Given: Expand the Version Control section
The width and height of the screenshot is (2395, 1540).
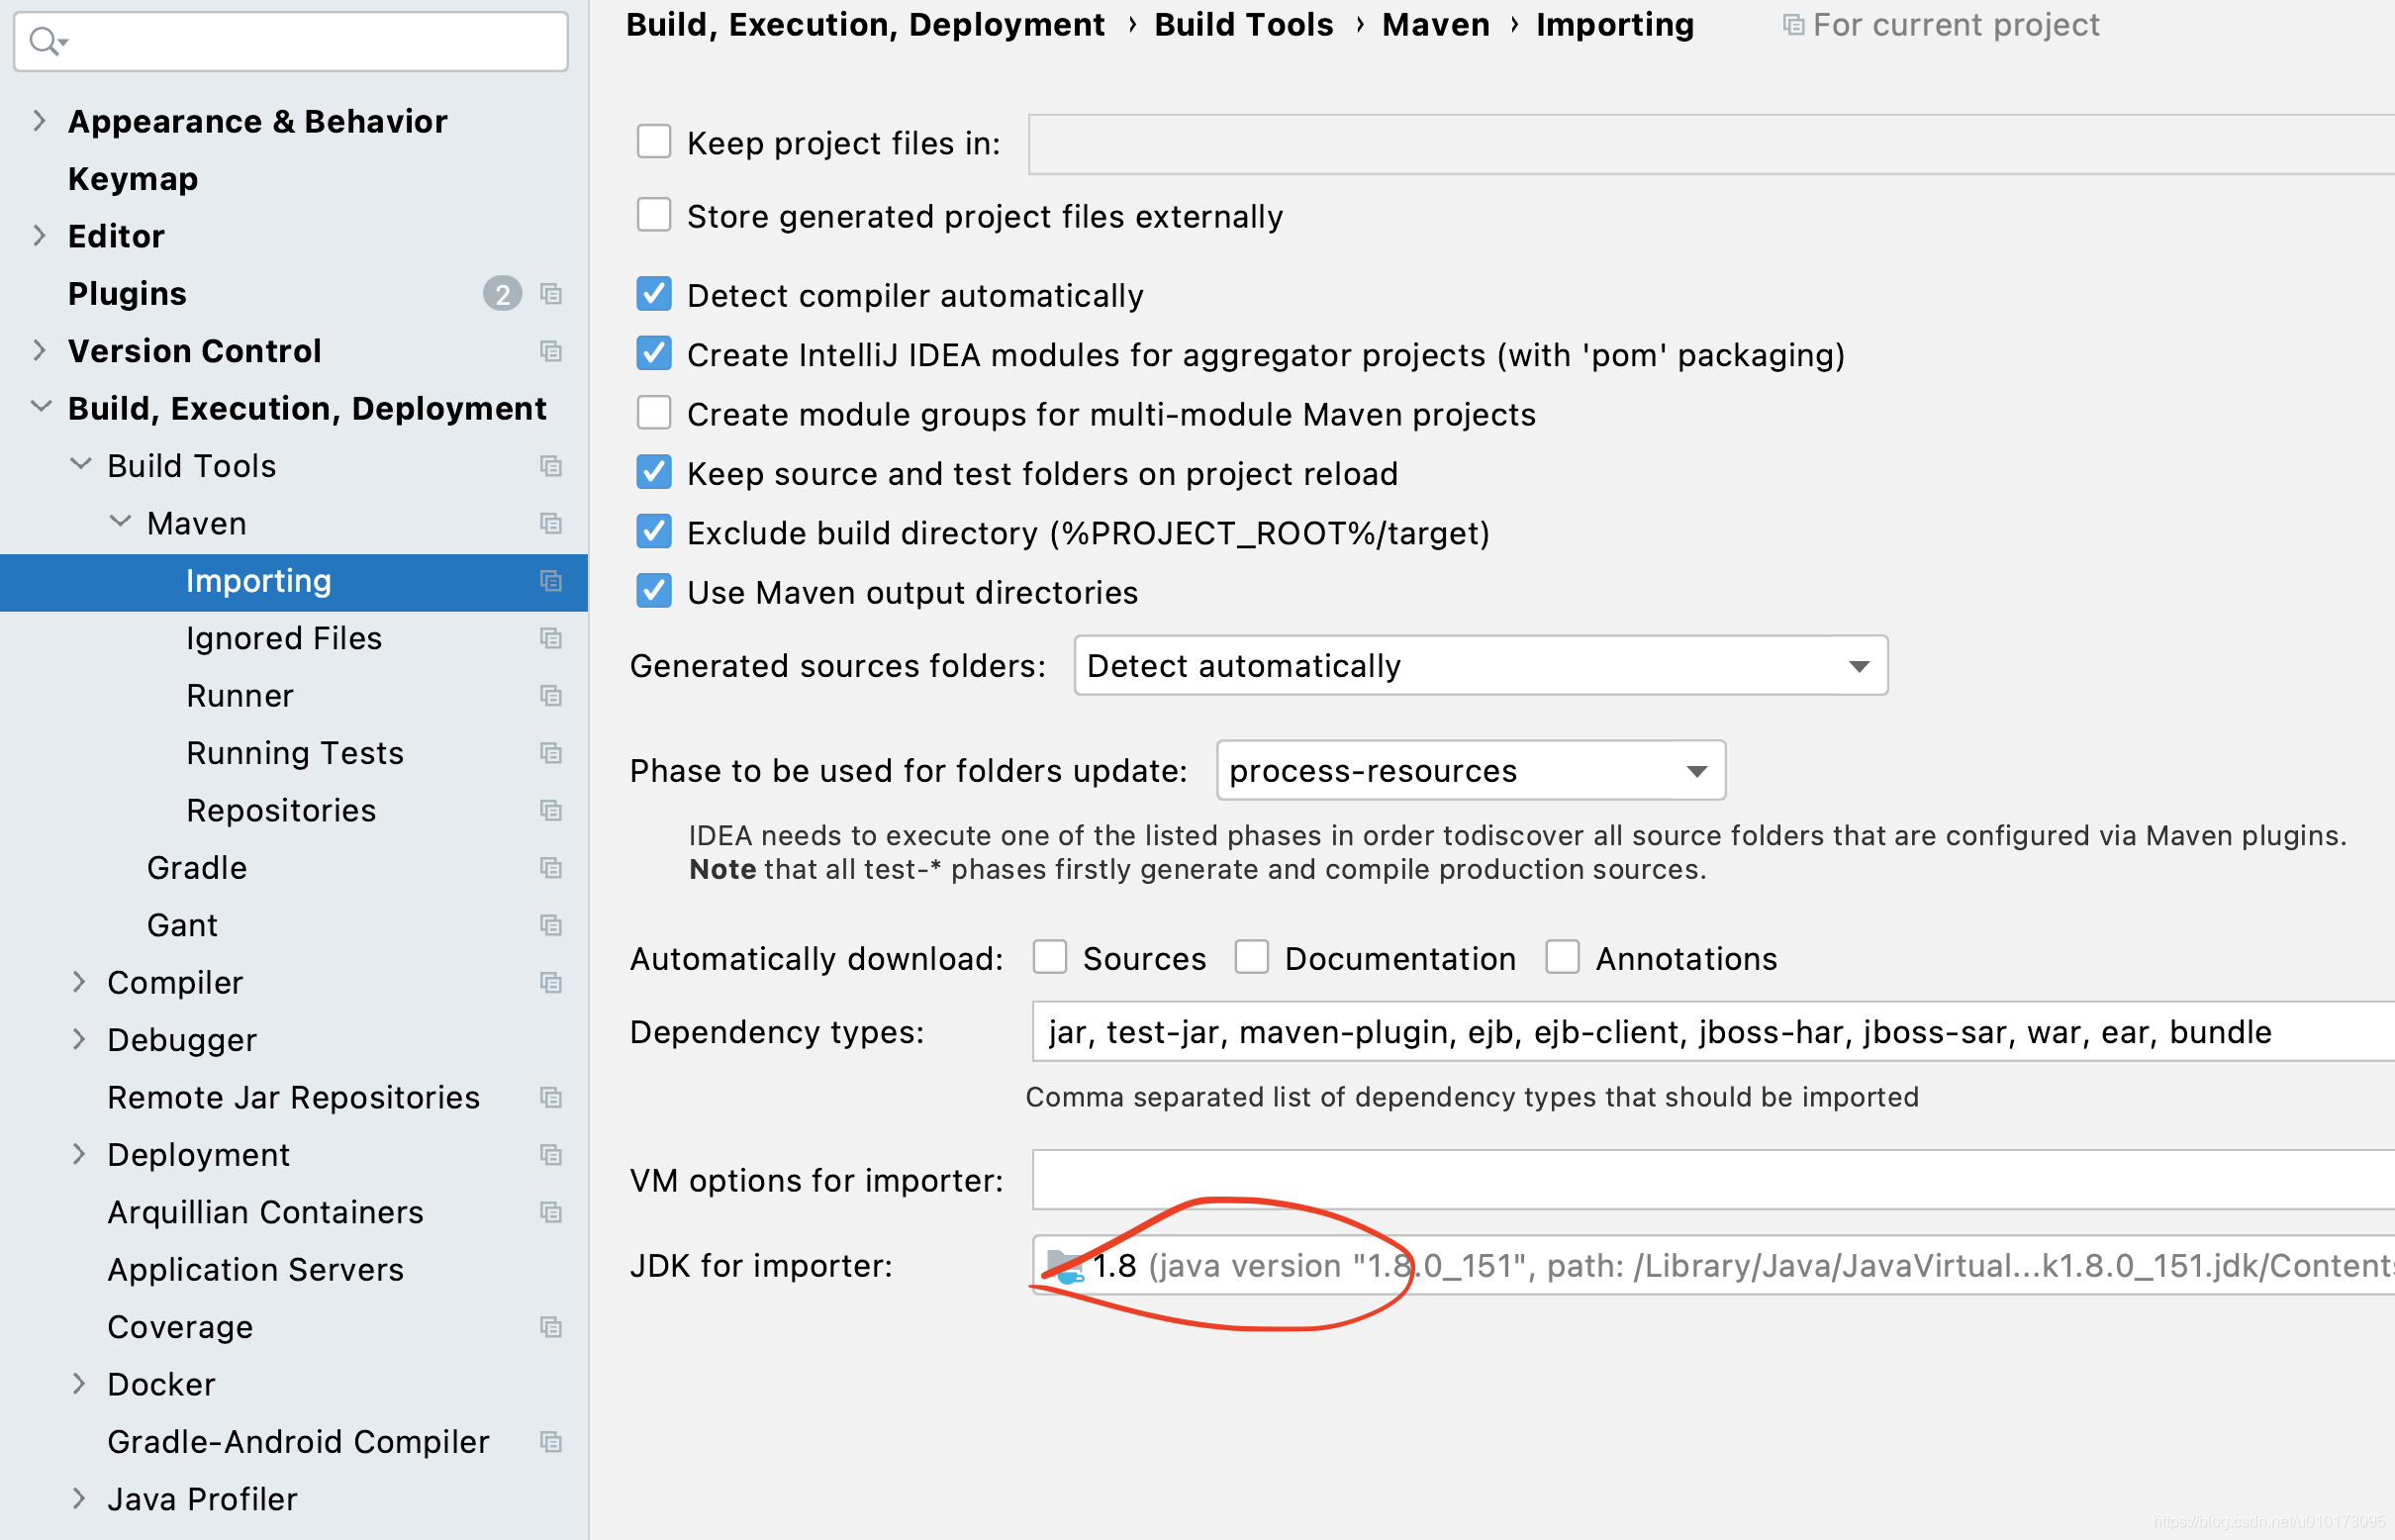Looking at the screenshot, I should click(39, 351).
